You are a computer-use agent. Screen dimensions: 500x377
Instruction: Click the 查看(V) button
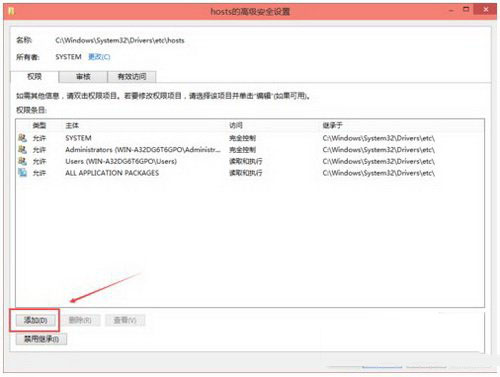125,320
